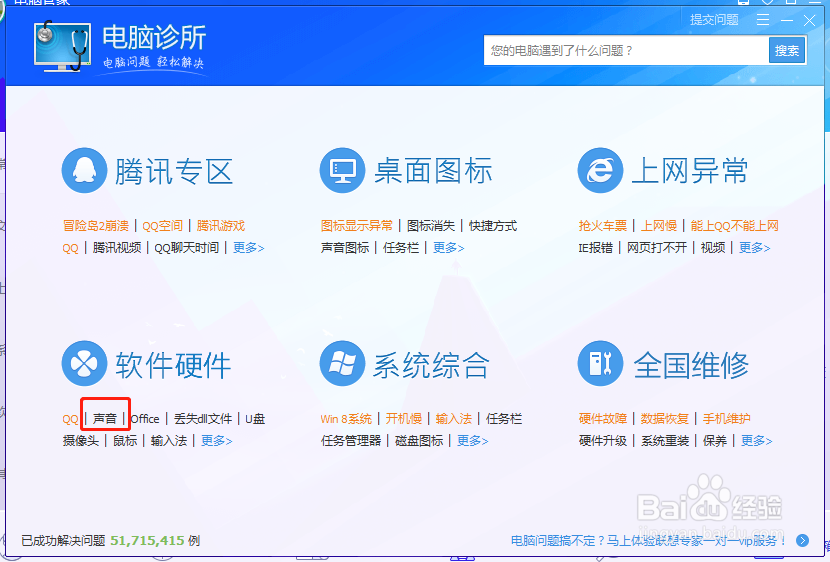Click 输入法 under 软件硬件
This screenshot has width=830, height=562.
click(169, 440)
